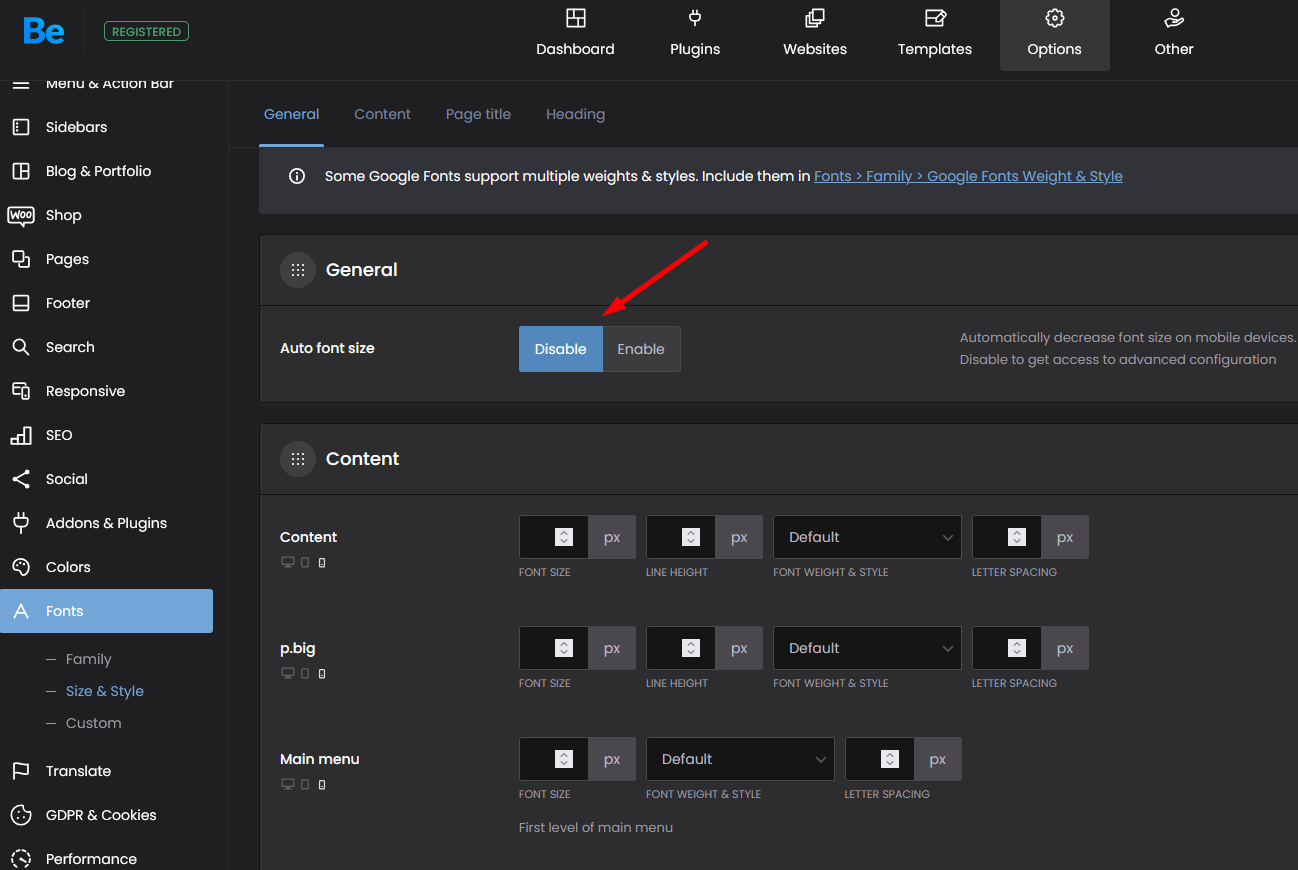
Task: Click the REGISTERED badge
Action: pyautogui.click(x=146, y=32)
